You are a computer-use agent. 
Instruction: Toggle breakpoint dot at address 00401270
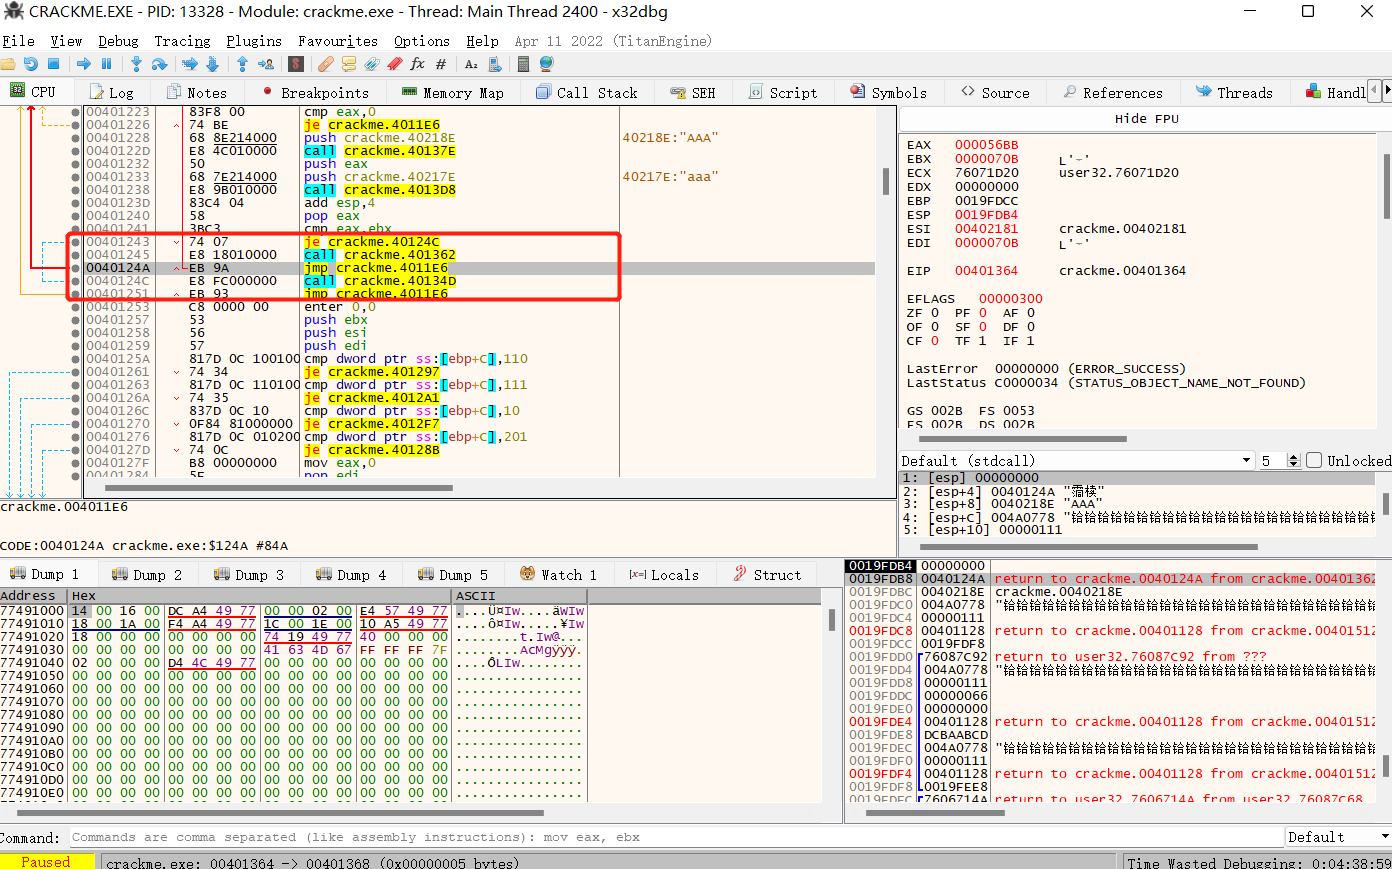[76, 424]
